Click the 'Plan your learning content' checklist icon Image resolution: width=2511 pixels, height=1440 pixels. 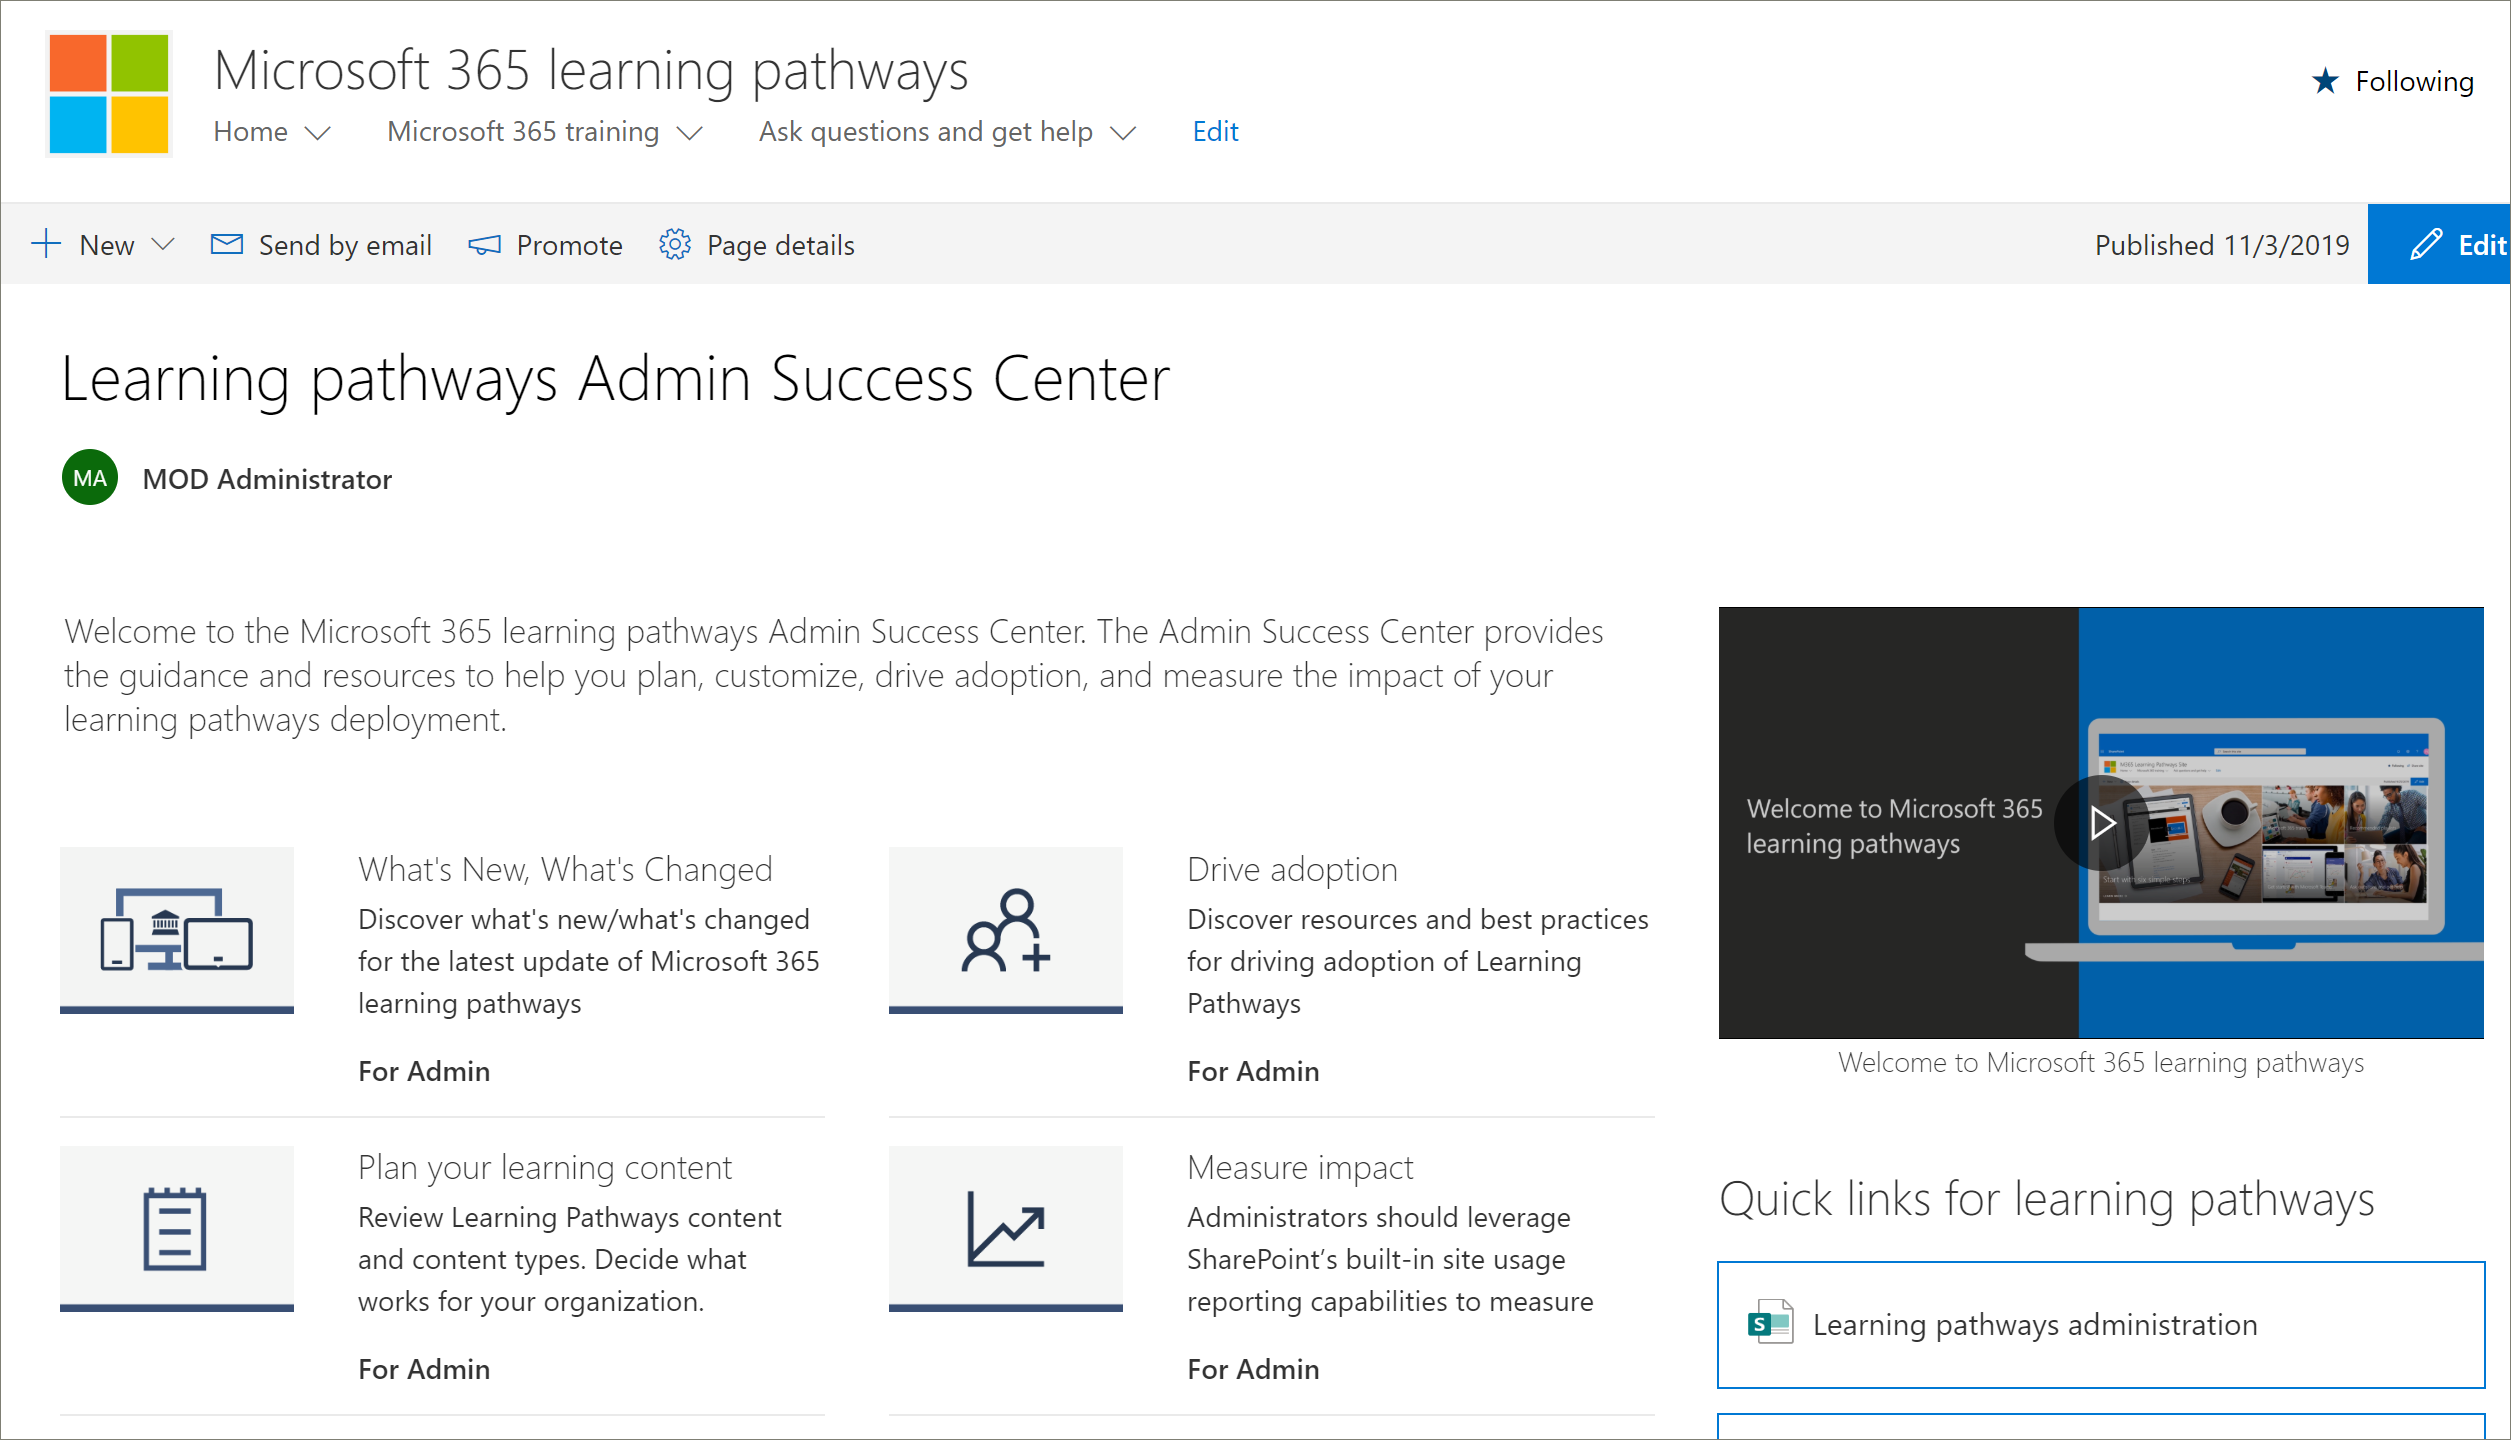174,1228
